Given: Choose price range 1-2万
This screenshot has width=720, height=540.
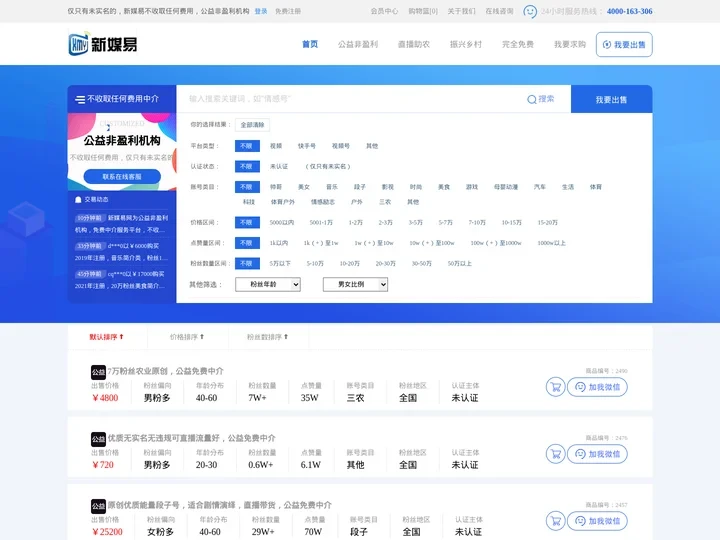Looking at the screenshot, I should pos(355,222).
